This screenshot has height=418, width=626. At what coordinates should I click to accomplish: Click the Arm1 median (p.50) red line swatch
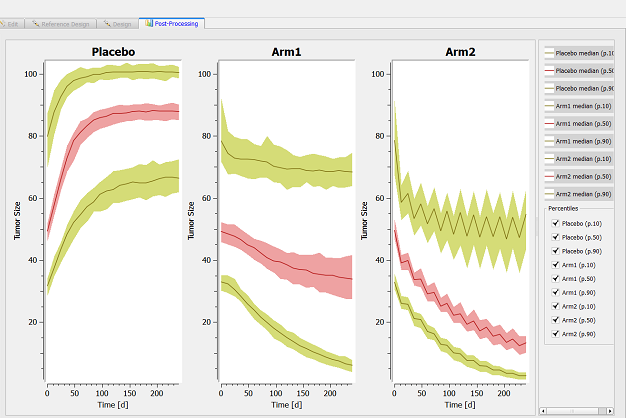pyautogui.click(x=548, y=123)
